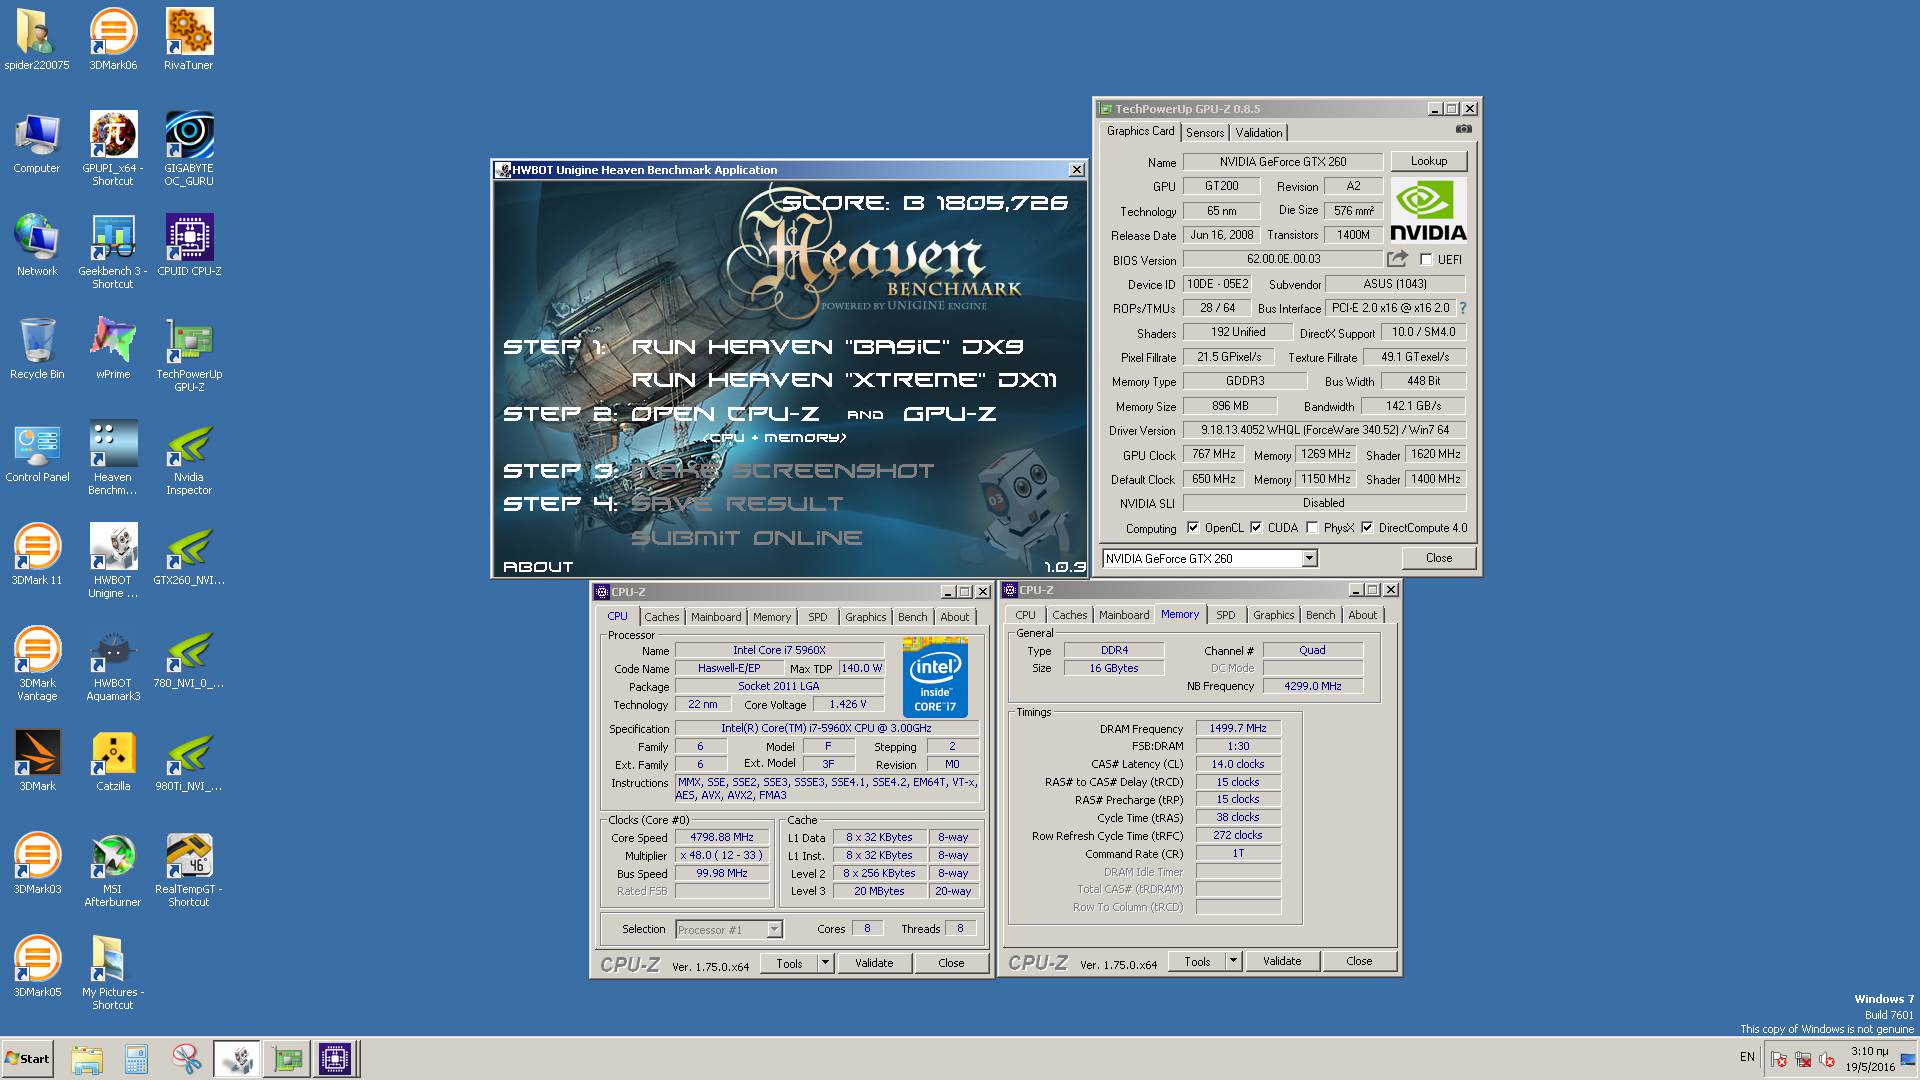Launch wPrime from the desktop

pos(113,349)
